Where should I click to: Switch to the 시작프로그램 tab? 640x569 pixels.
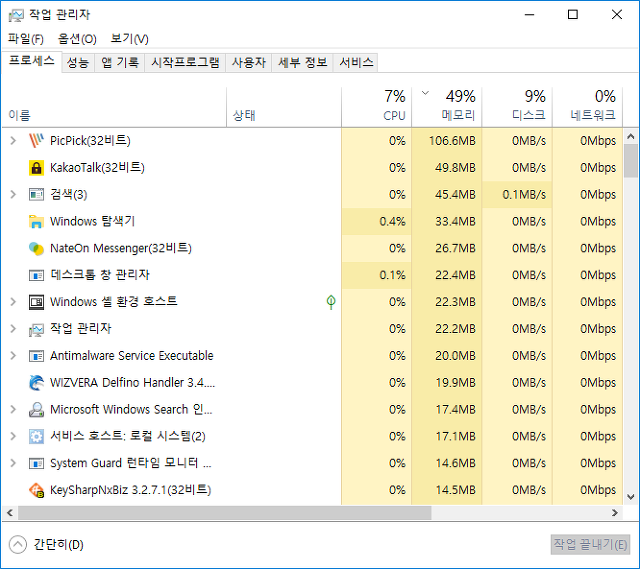click(185, 63)
